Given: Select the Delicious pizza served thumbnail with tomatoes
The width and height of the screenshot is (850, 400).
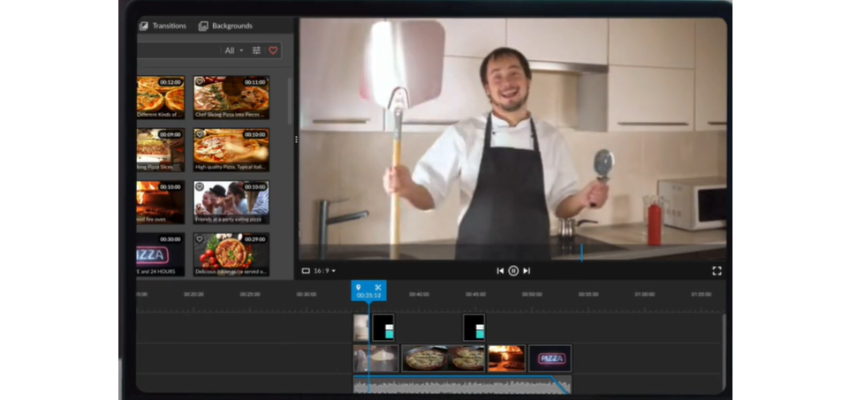Looking at the screenshot, I should [231, 255].
